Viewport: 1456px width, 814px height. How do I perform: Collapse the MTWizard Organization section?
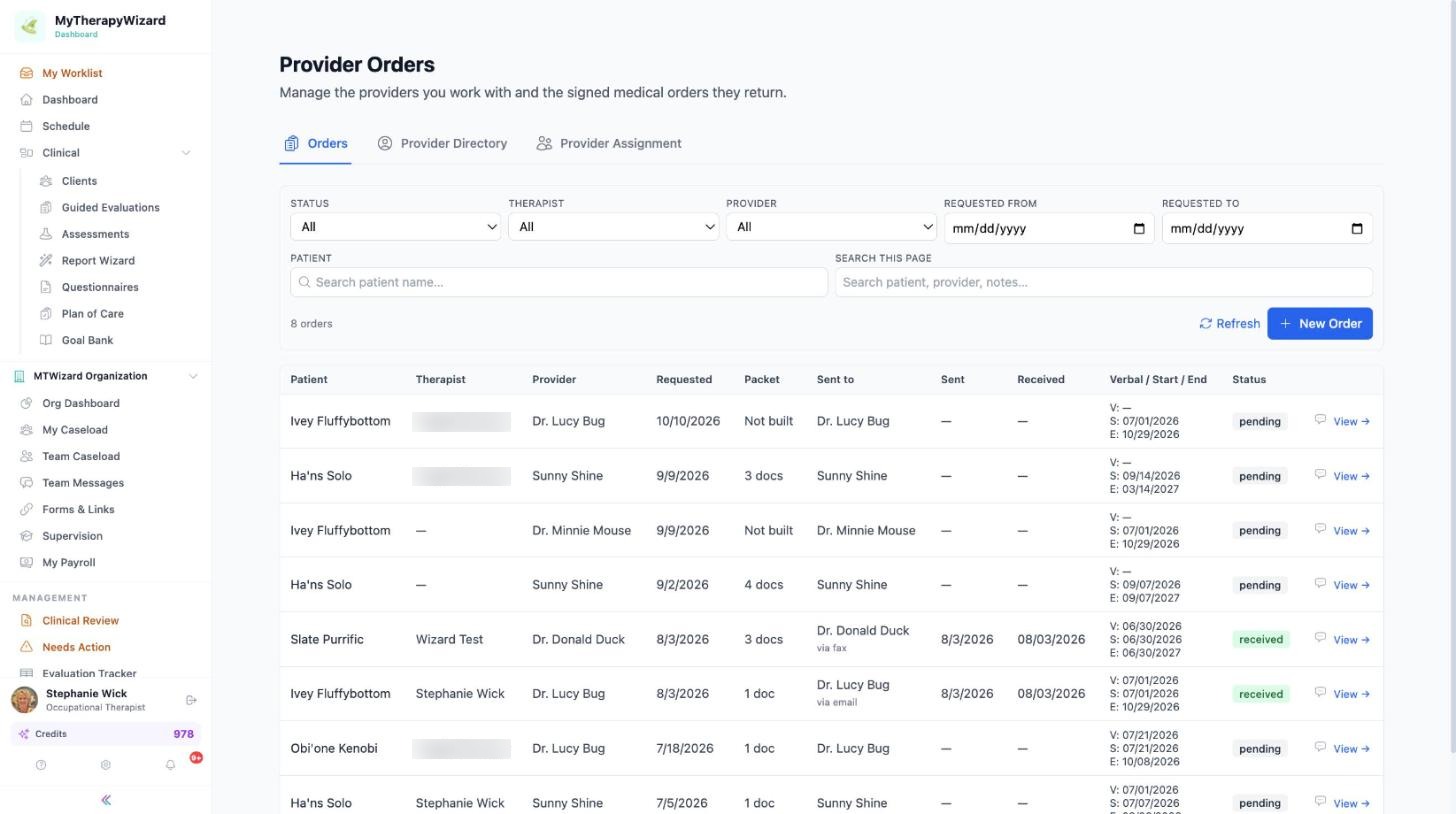point(193,376)
